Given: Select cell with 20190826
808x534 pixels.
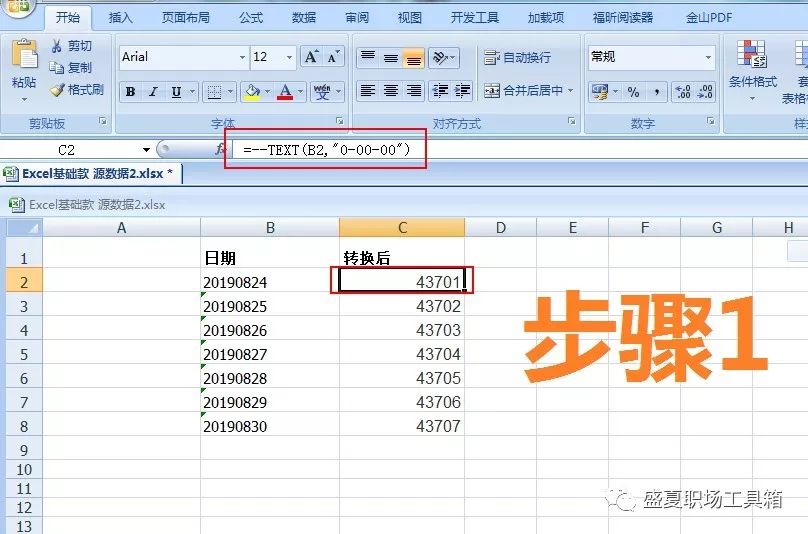Looking at the screenshot, I should pos(270,330).
